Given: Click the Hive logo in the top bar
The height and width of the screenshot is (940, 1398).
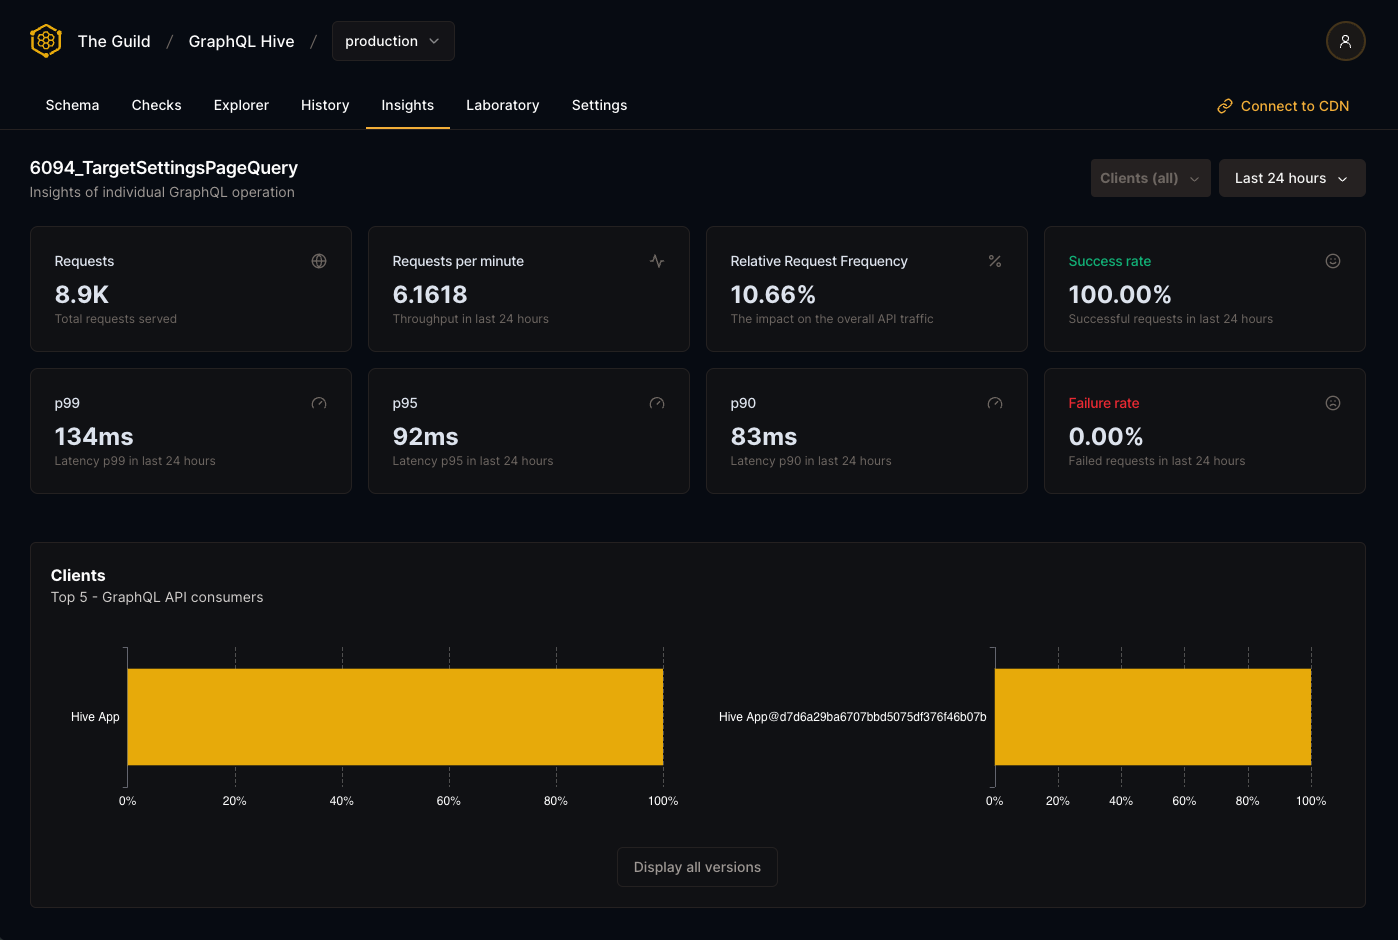Looking at the screenshot, I should pyautogui.click(x=45, y=40).
